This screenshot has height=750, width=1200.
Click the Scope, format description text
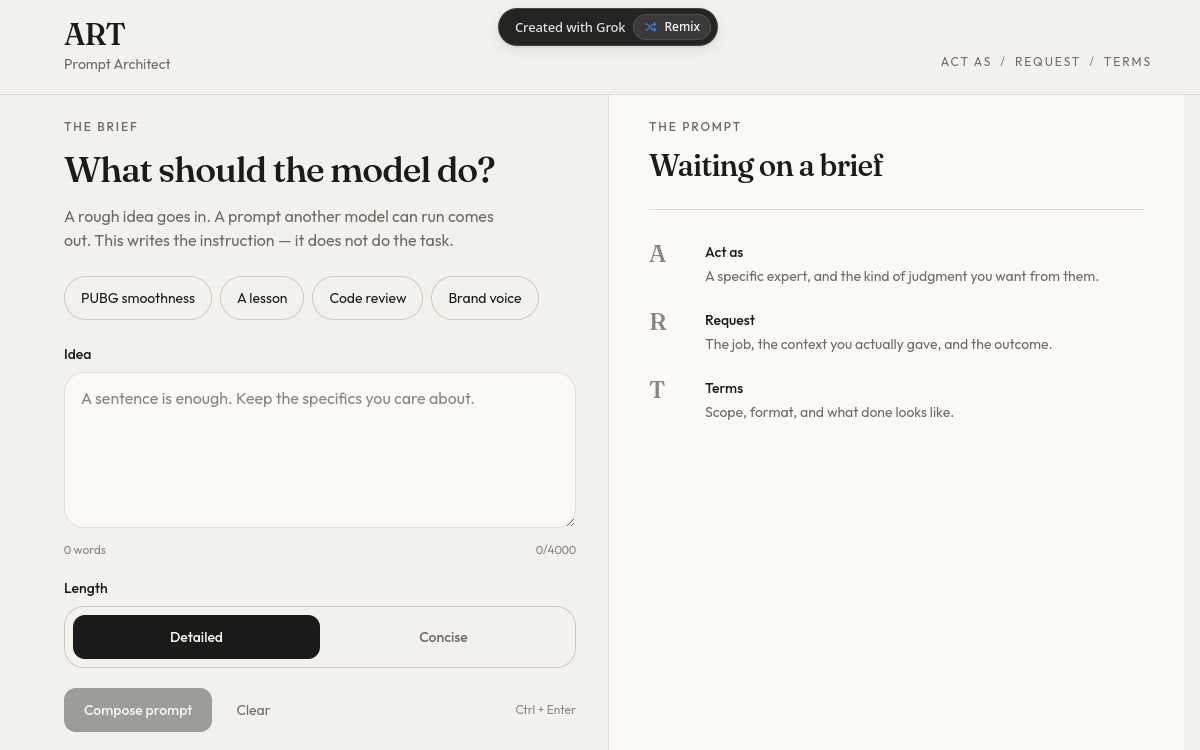(x=829, y=412)
